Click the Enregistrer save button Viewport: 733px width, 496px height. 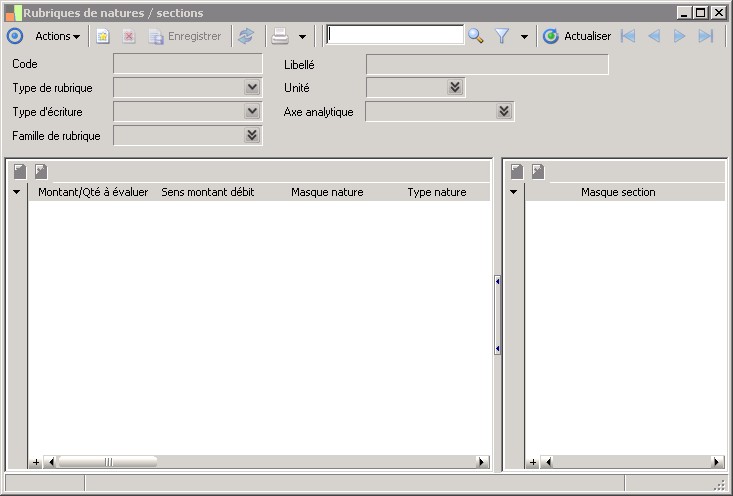pyautogui.click(x=185, y=36)
